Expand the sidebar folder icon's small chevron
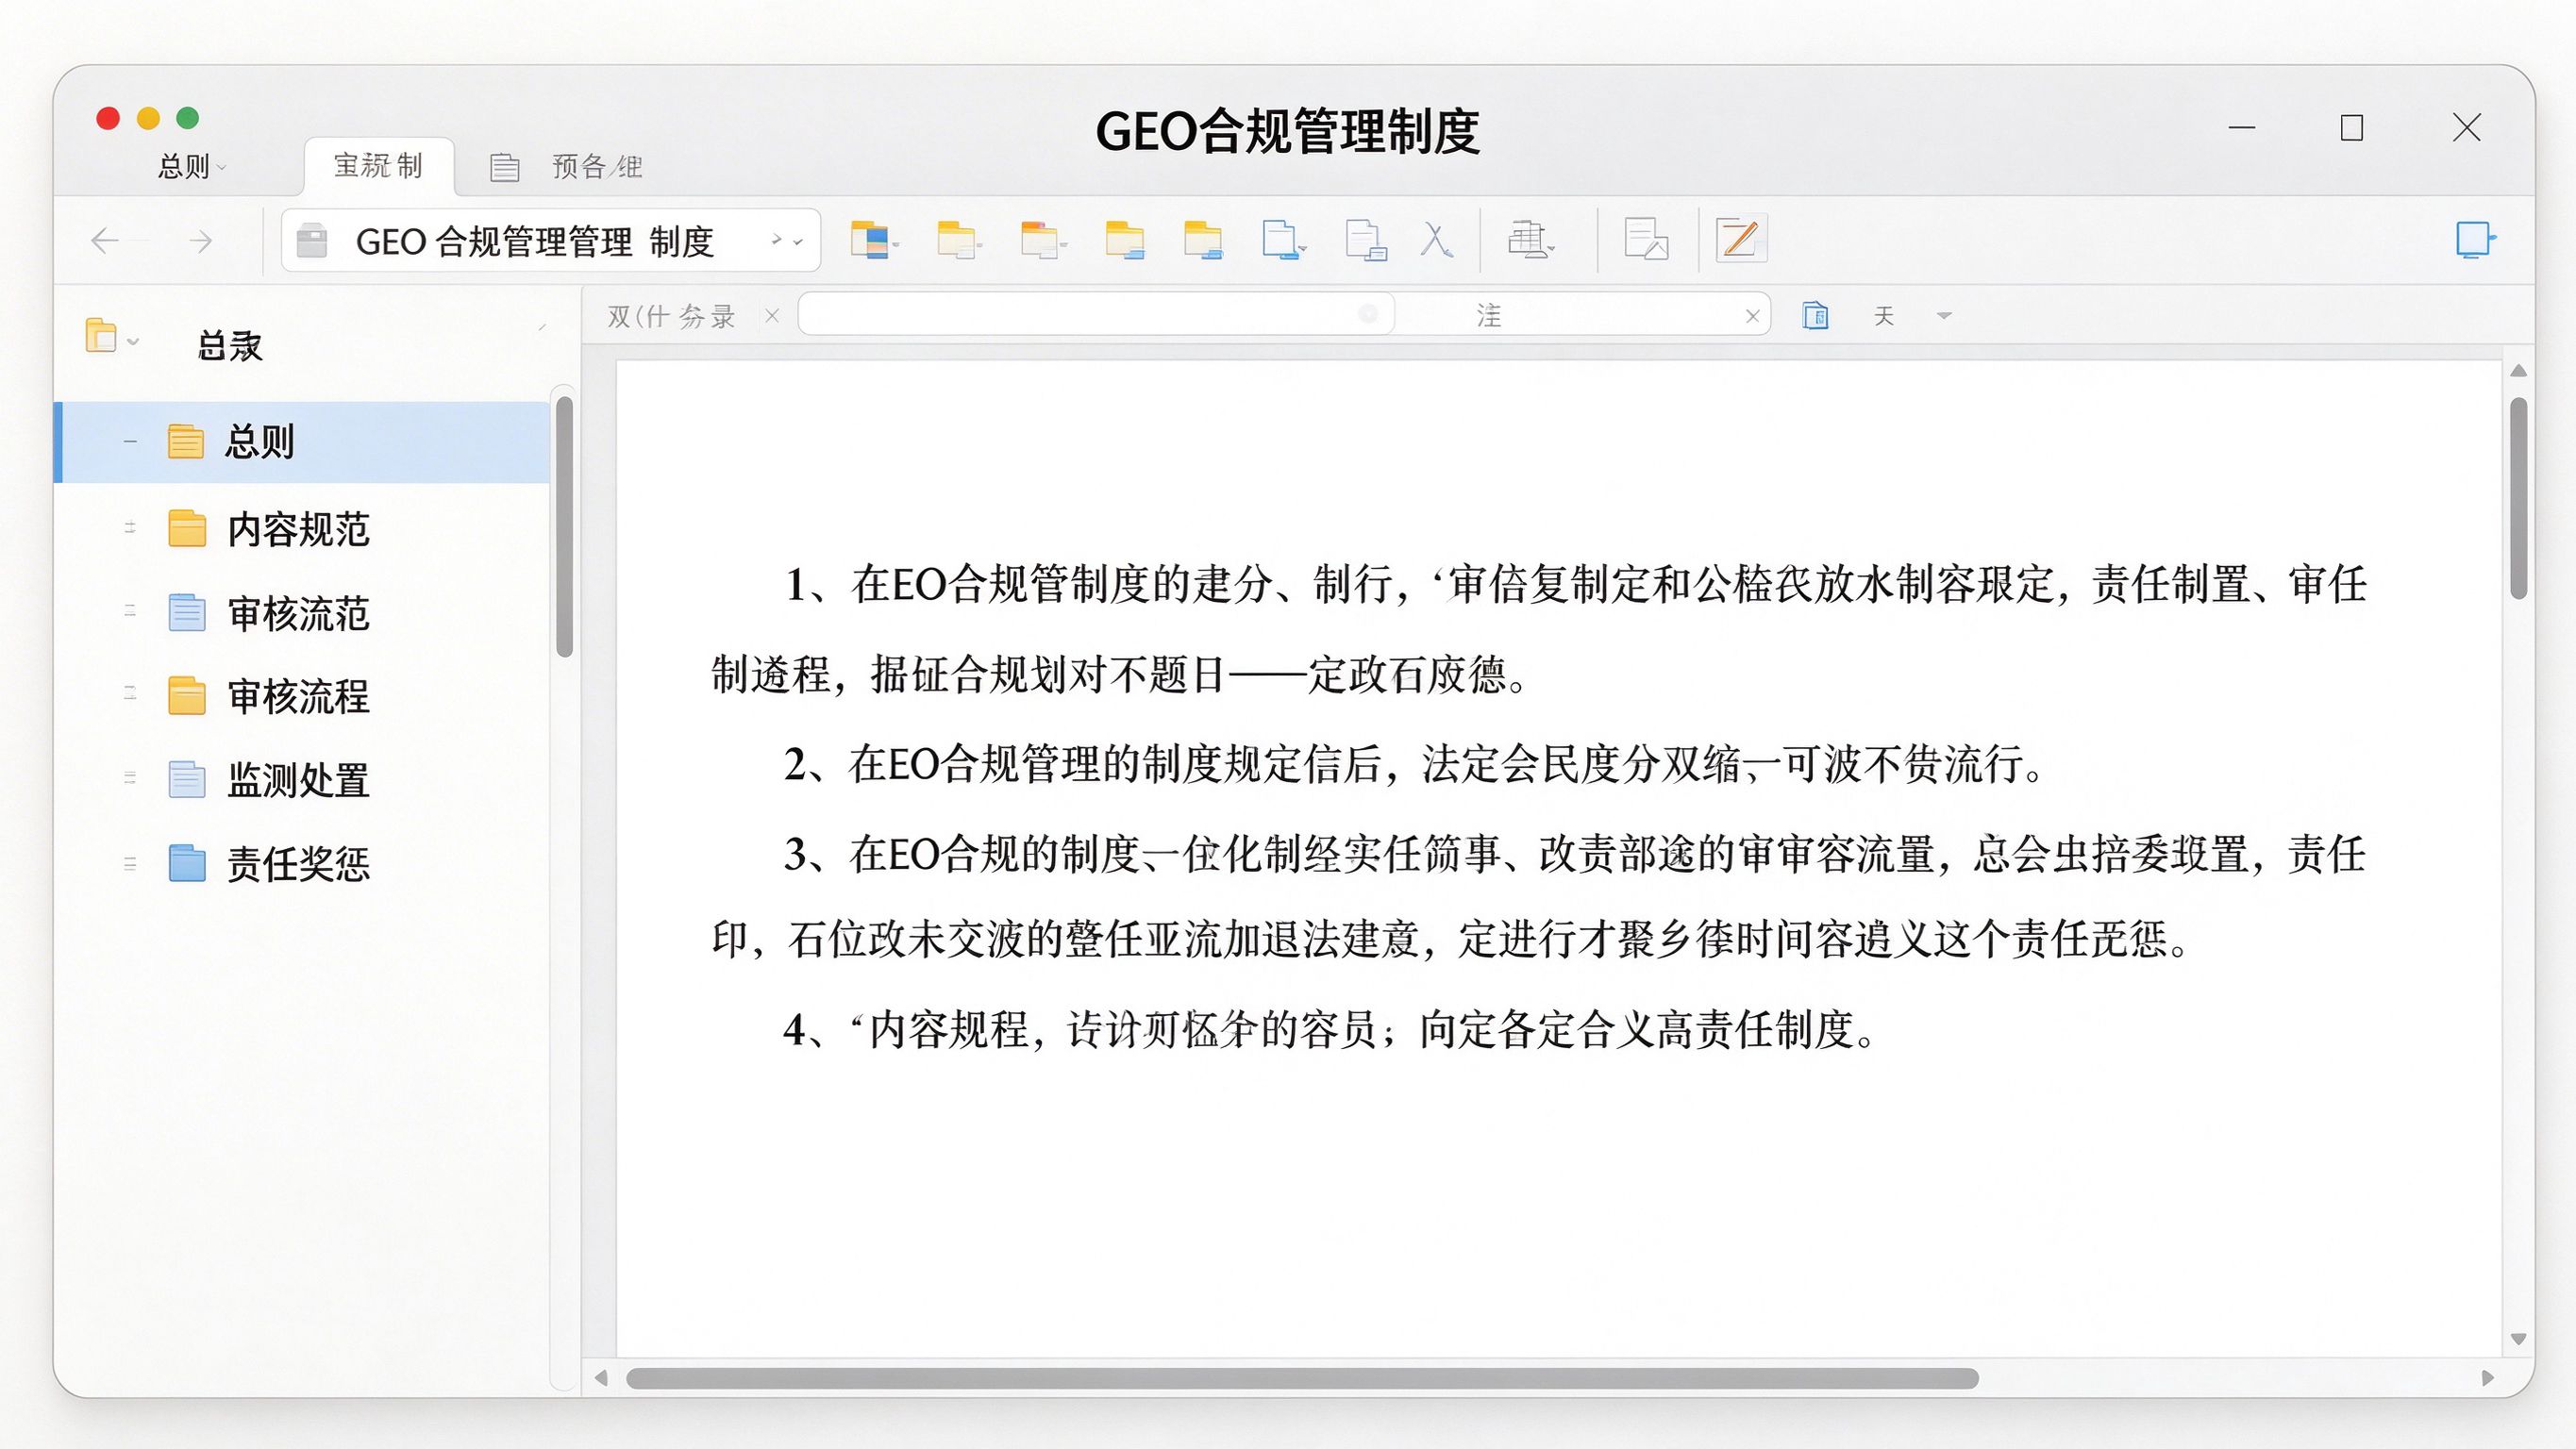 (x=133, y=342)
